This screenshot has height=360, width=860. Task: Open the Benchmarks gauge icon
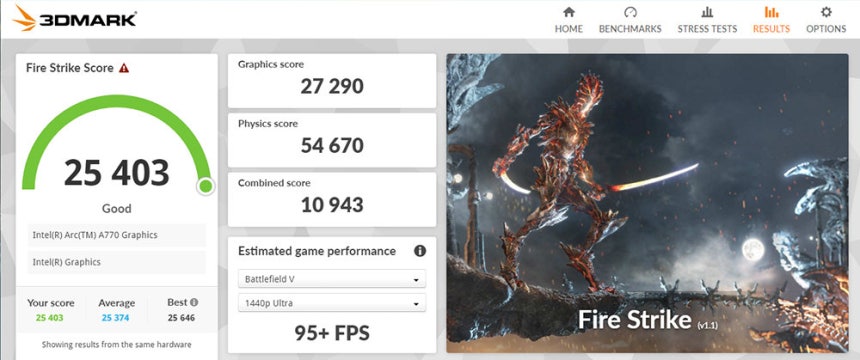click(630, 12)
